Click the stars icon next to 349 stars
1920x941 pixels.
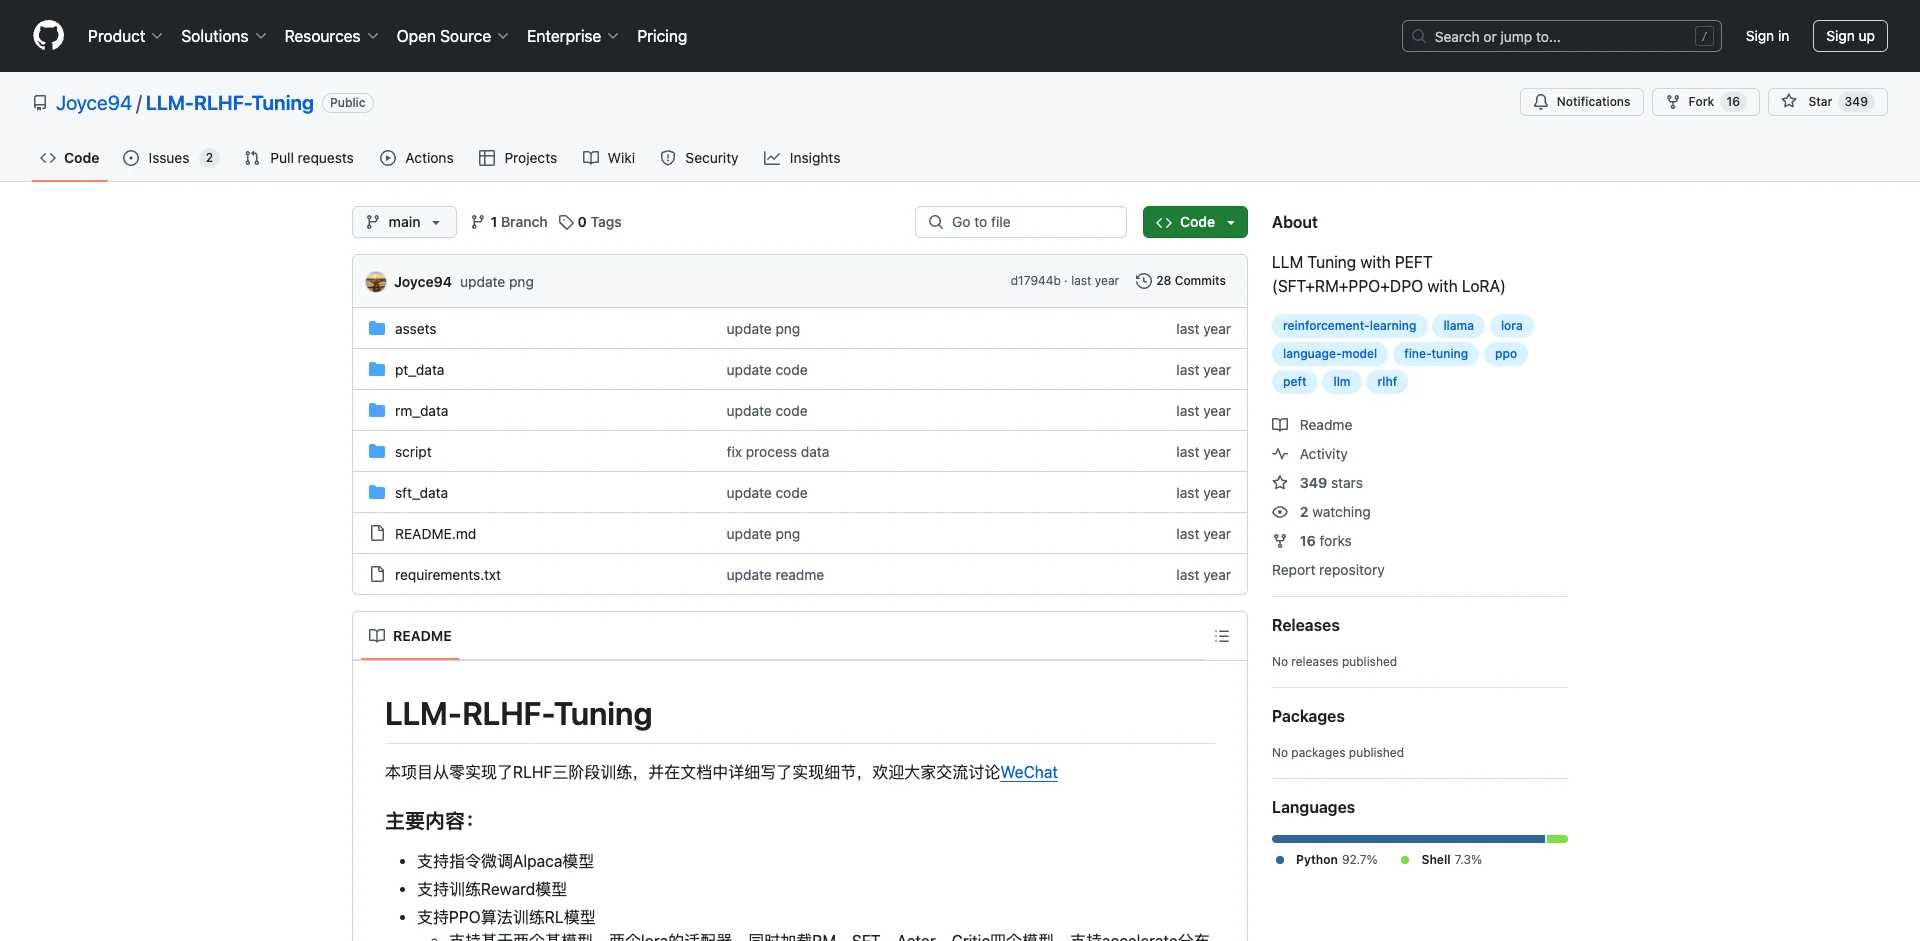(1280, 483)
